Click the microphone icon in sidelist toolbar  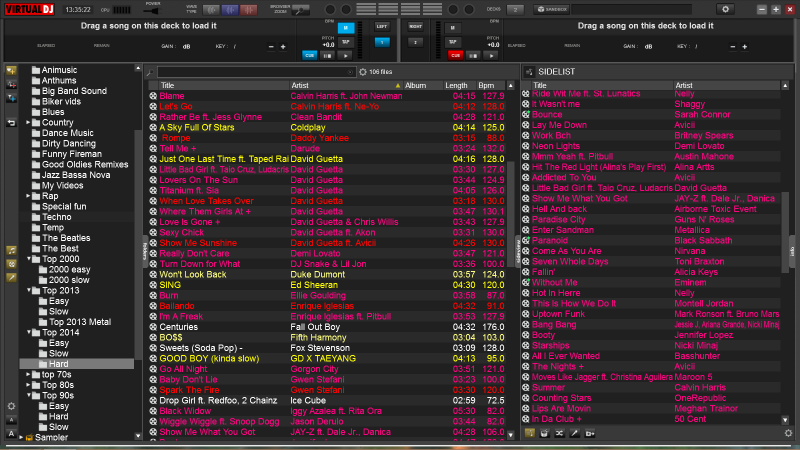point(574,433)
